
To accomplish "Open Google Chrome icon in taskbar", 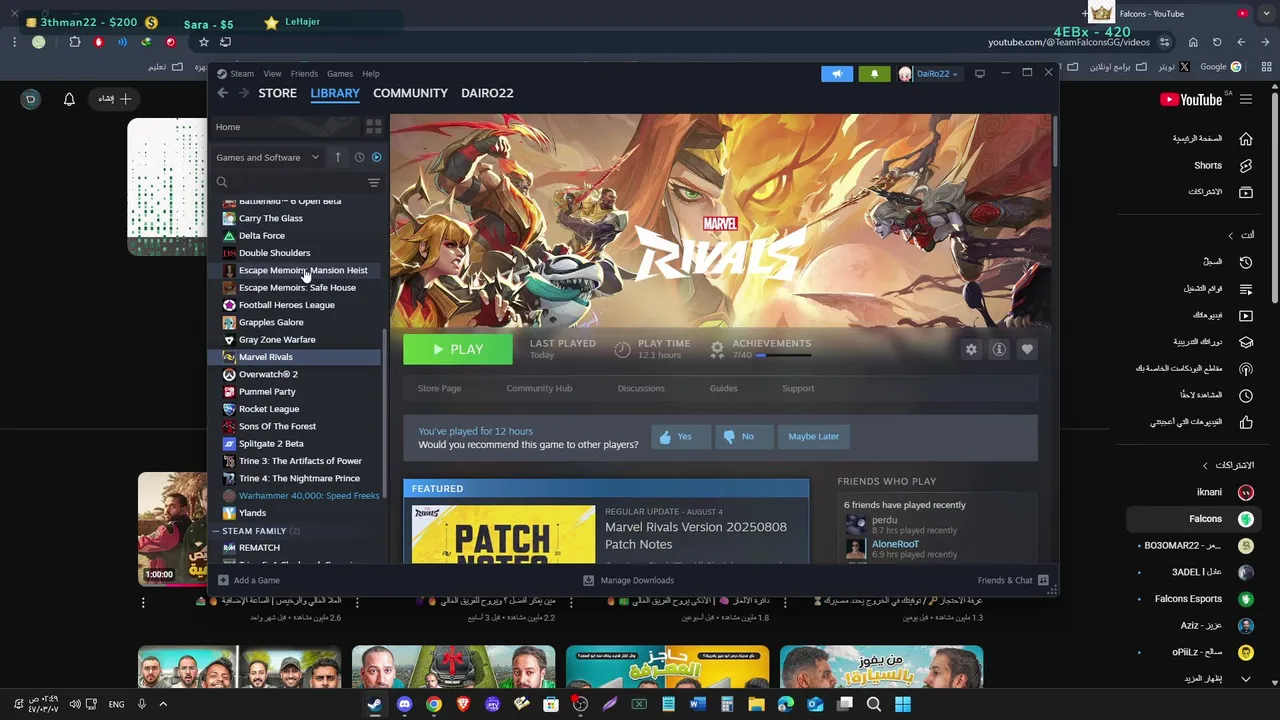I will click(433, 704).
